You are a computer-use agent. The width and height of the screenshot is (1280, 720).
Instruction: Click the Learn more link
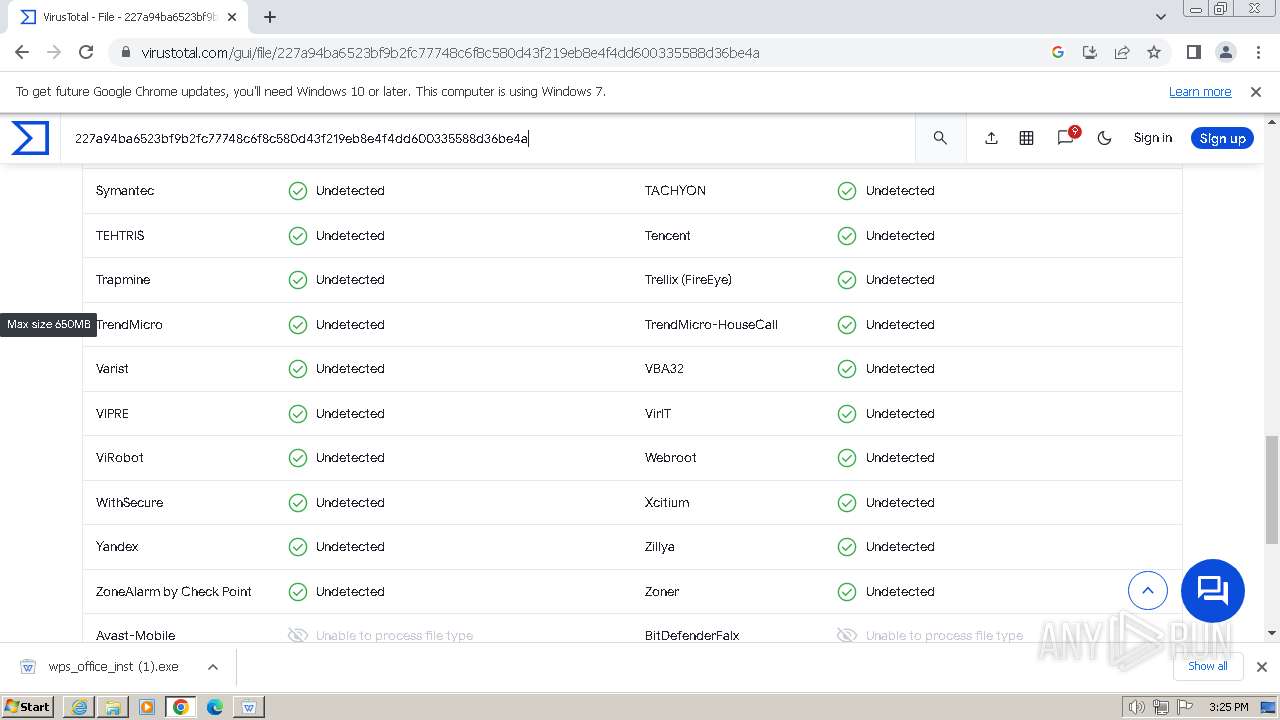pyautogui.click(x=1200, y=91)
